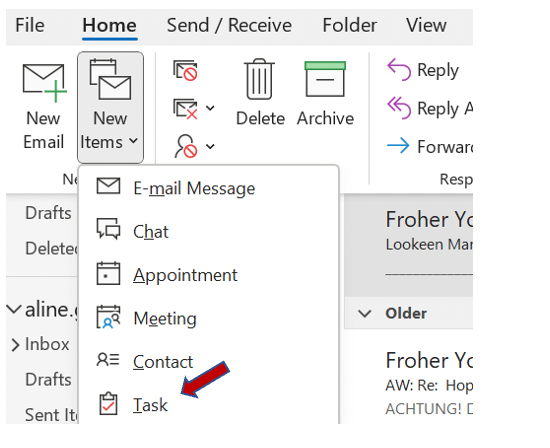Open the File tab
Screen dimensions: 550x448
[x=30, y=26]
